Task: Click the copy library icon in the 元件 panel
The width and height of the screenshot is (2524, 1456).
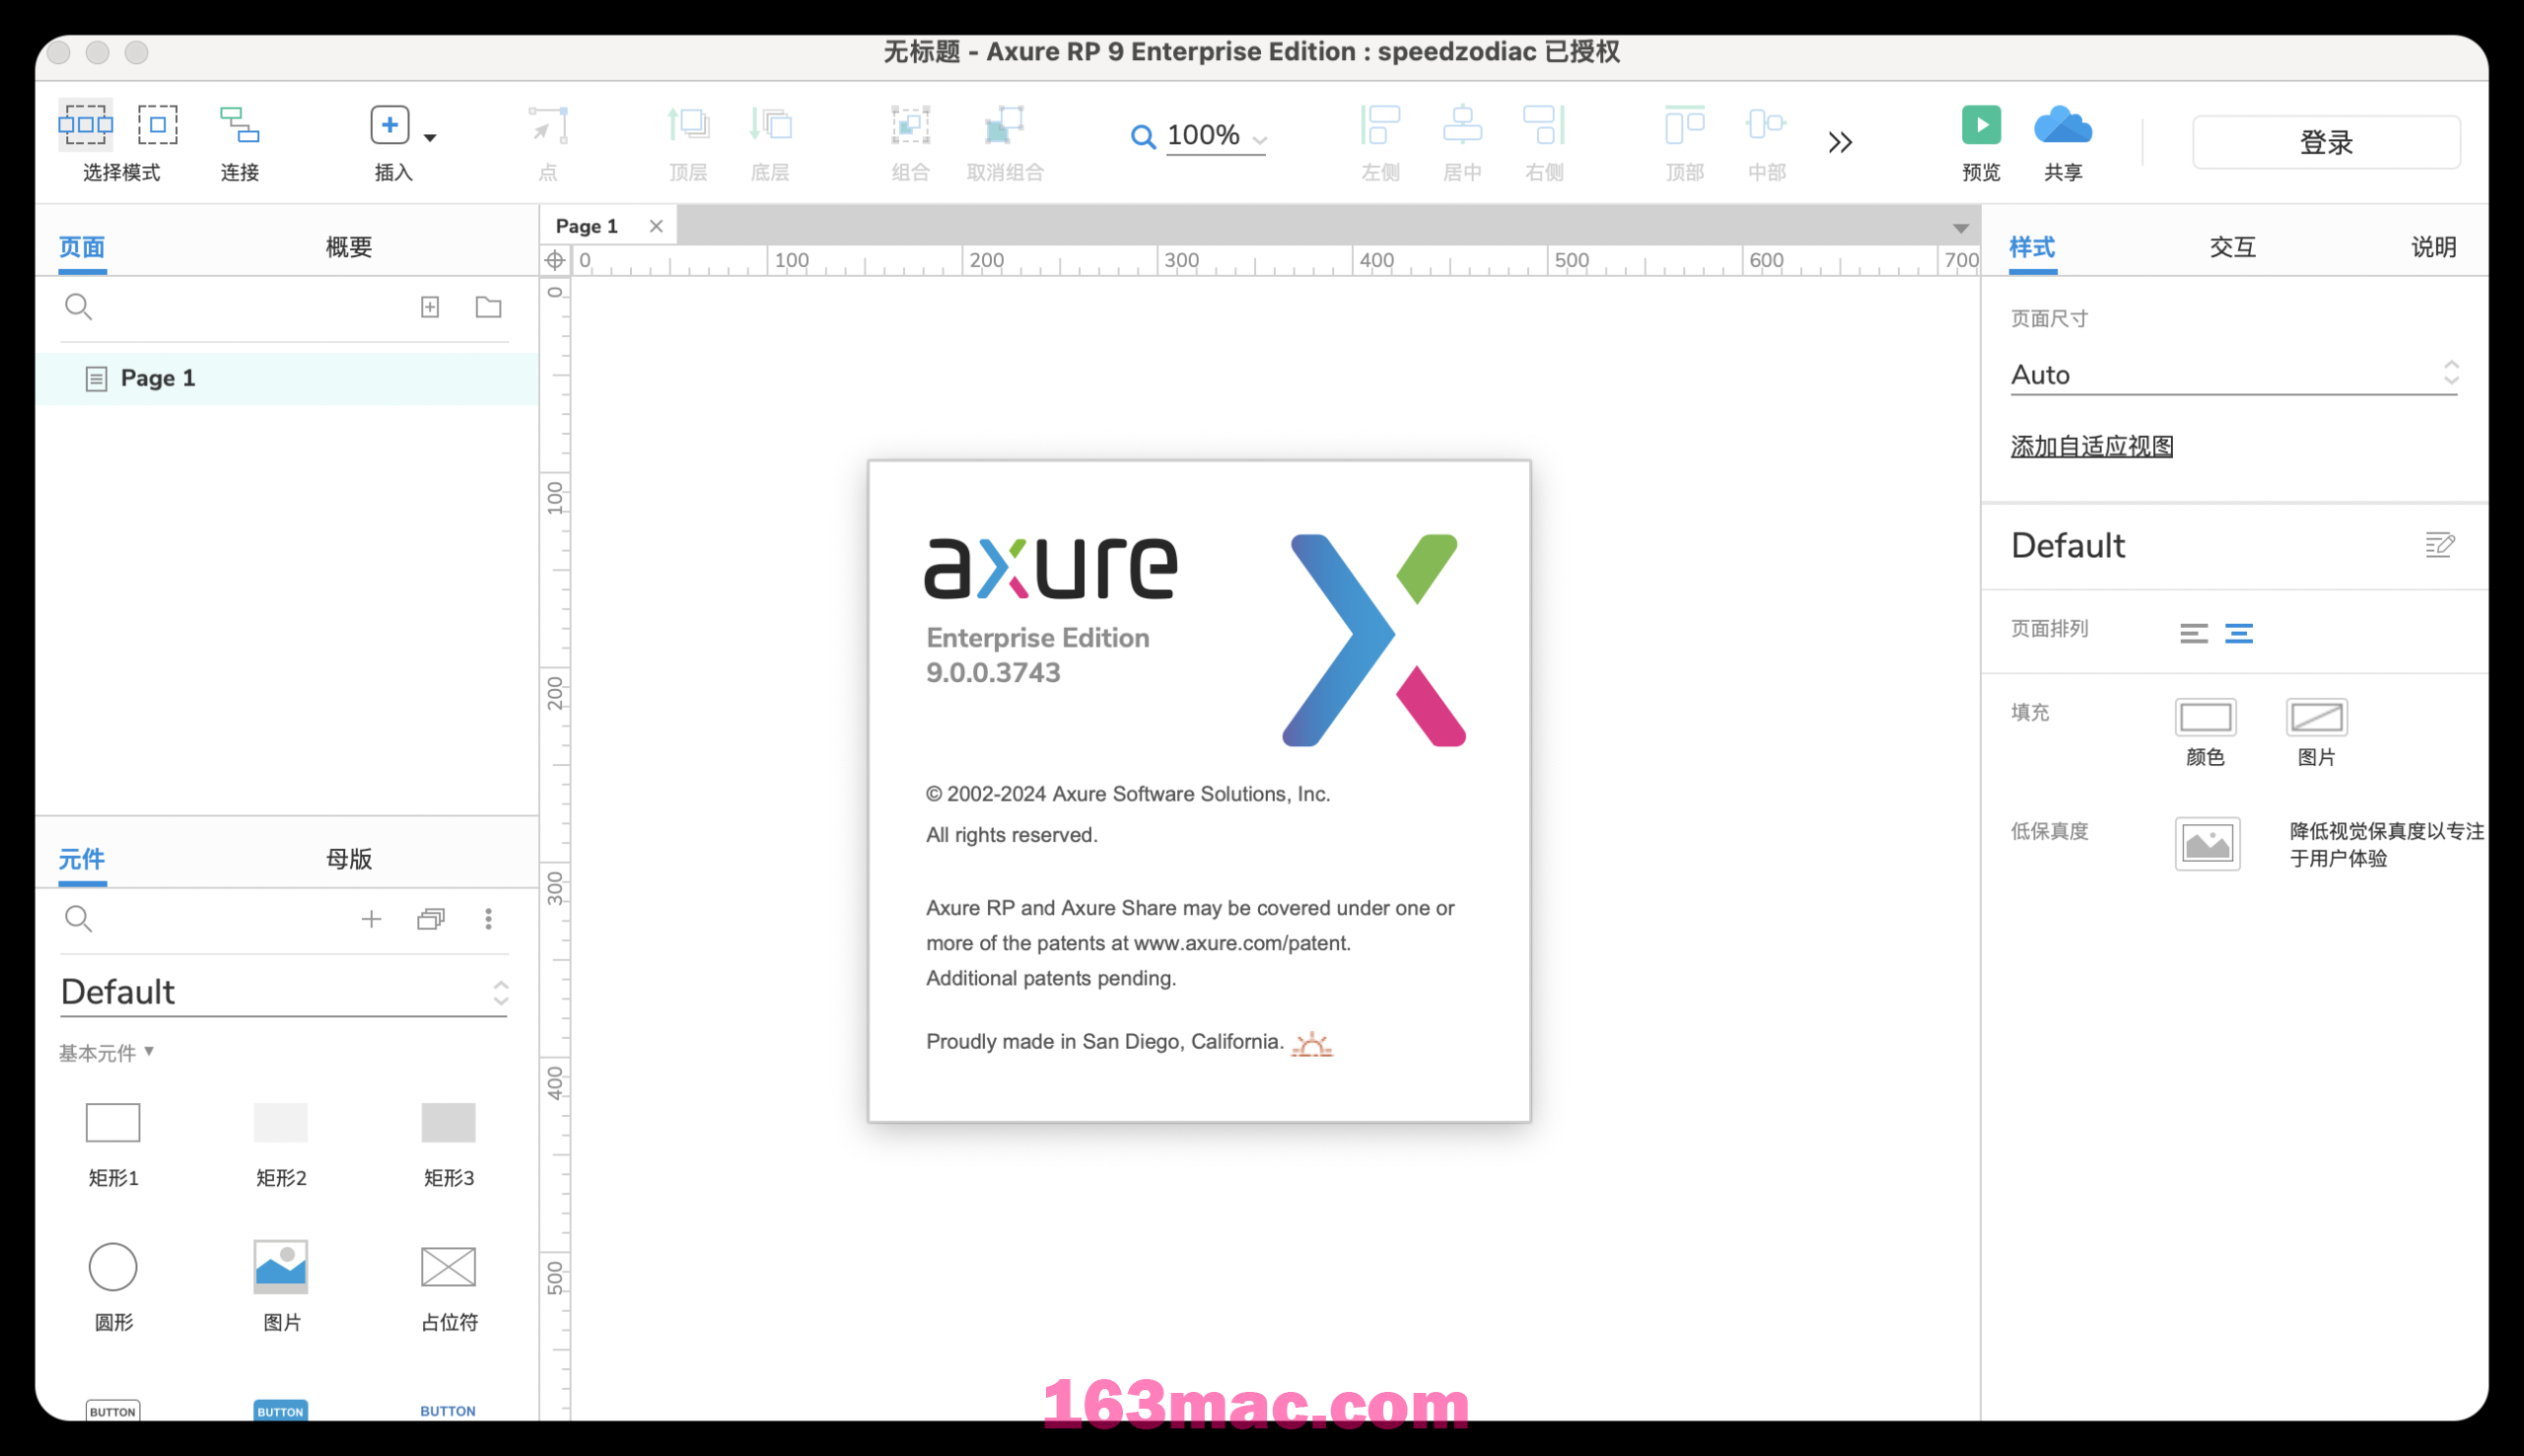Action: click(431, 919)
